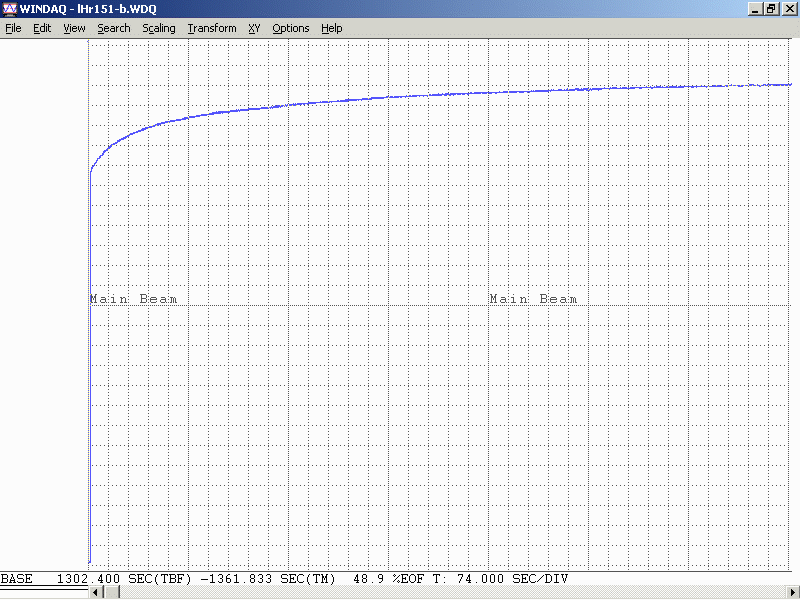Image resolution: width=800 pixels, height=600 pixels.
Task: Open the Options menu
Action: [x=291, y=28]
